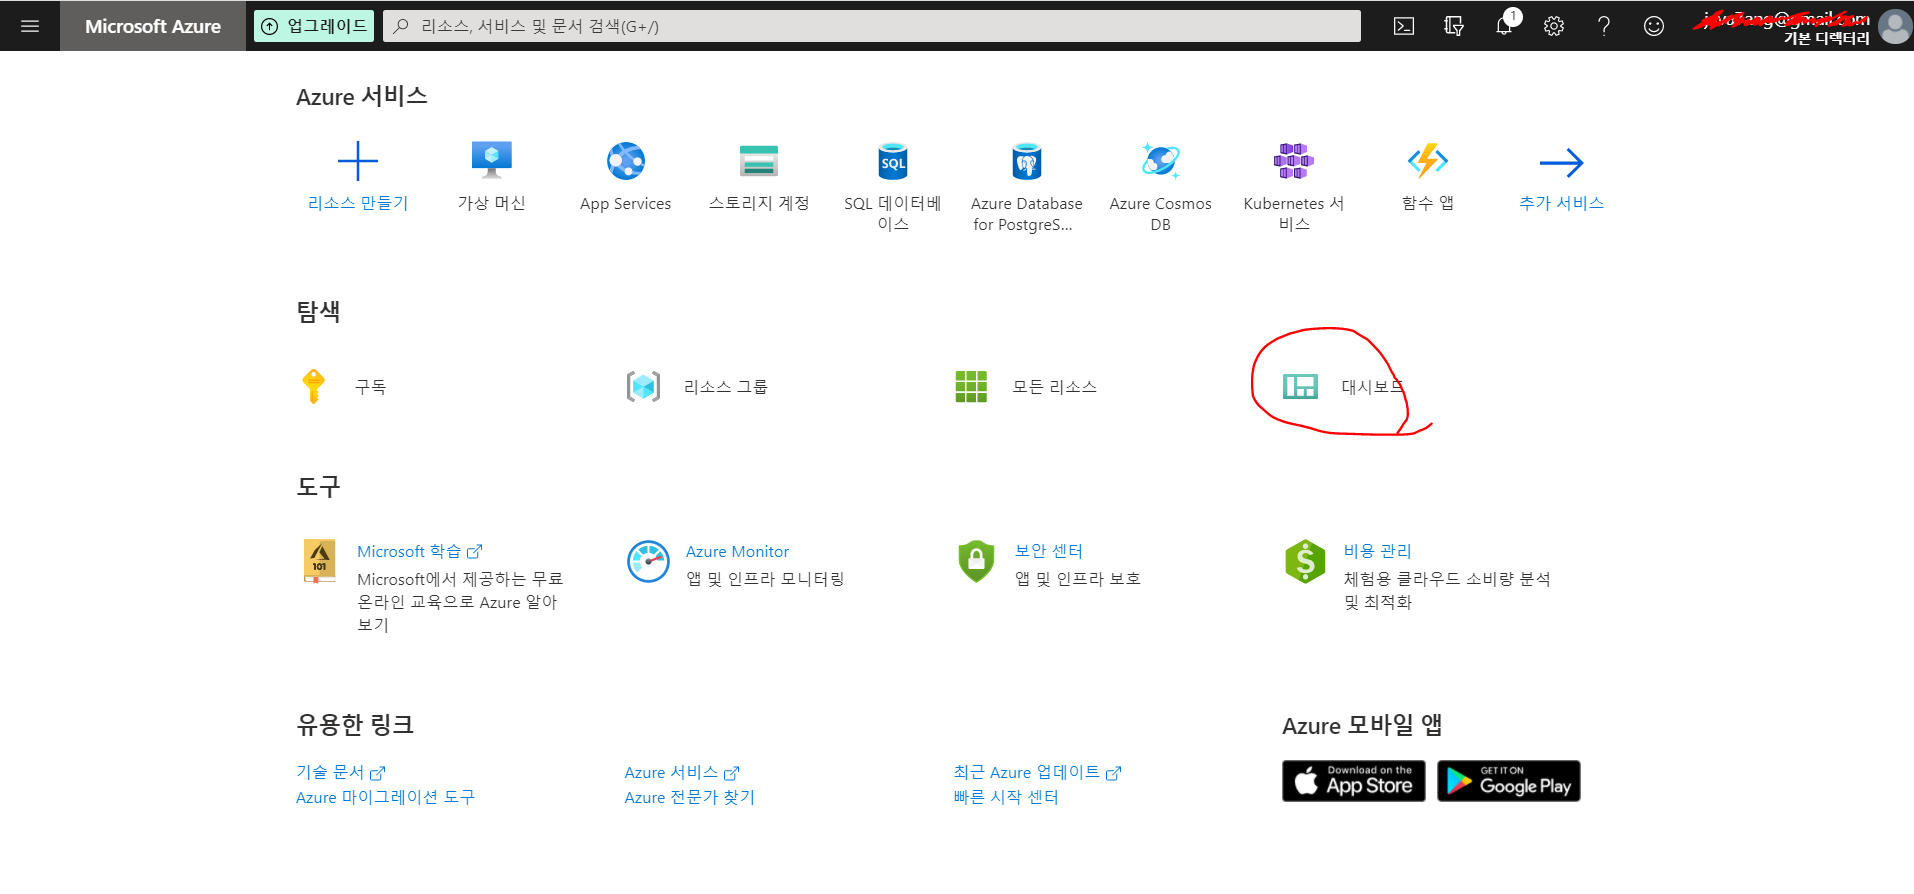The image size is (1914, 894).
Task: Open the 기술 문서 link
Action: [x=341, y=772]
